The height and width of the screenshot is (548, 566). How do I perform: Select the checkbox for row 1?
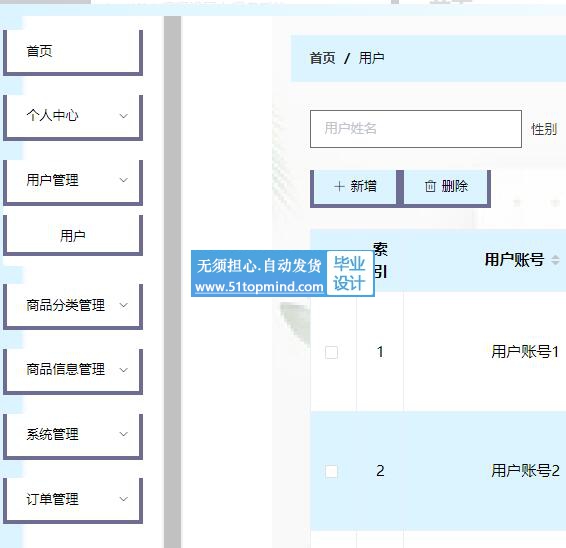click(331, 352)
